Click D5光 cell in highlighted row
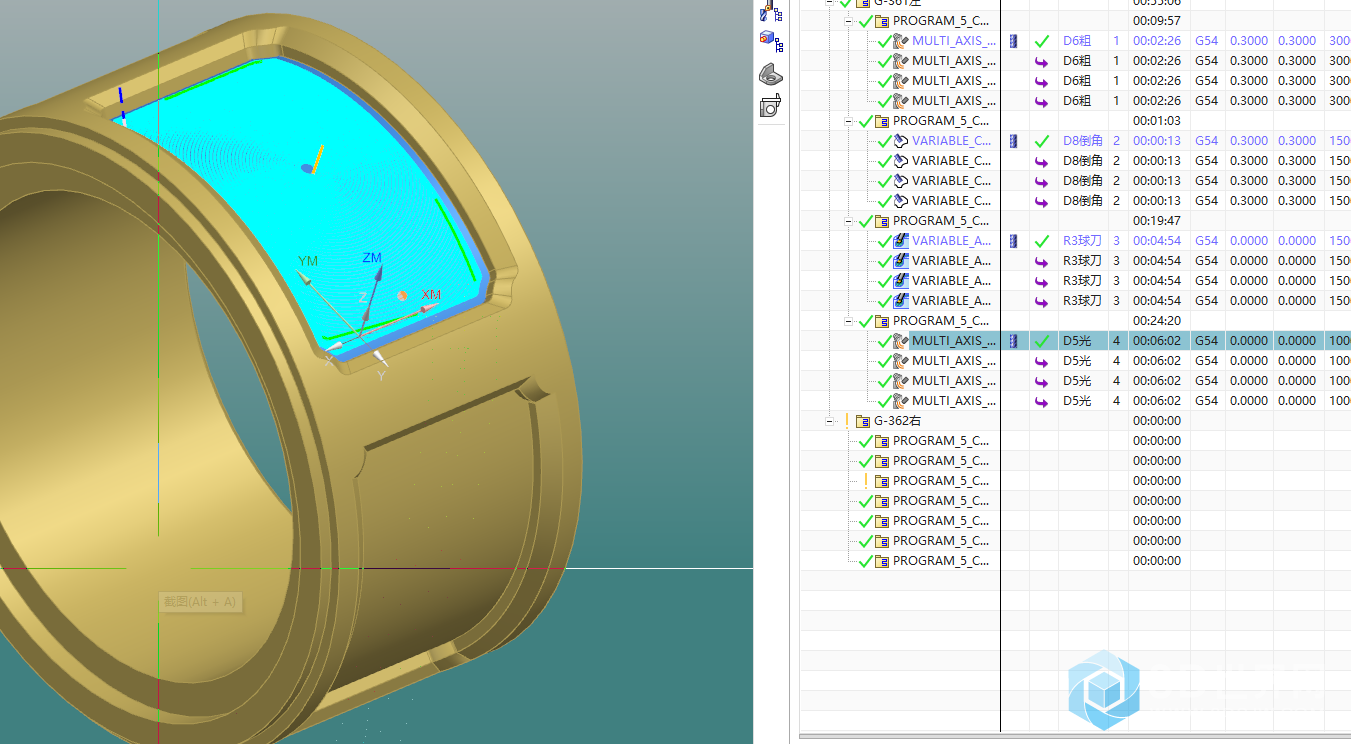Screen dimensions: 1351x744 coord(1077,341)
